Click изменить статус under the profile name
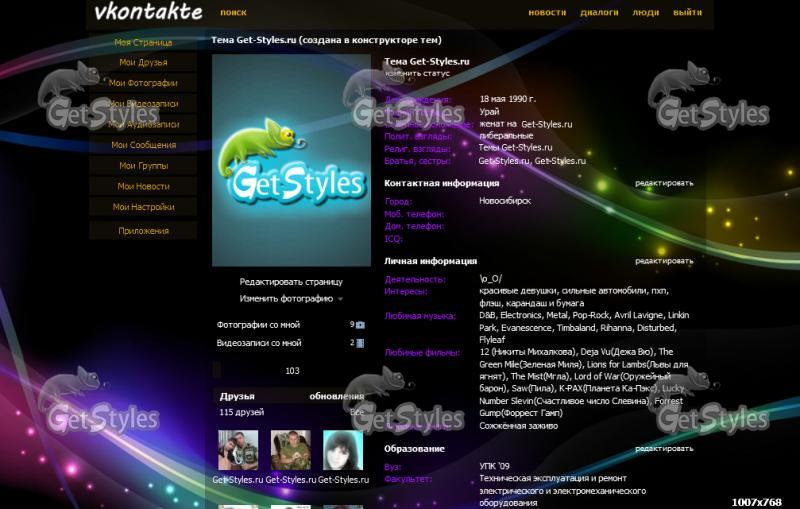Viewport: 800px width, 509px height. click(417, 73)
